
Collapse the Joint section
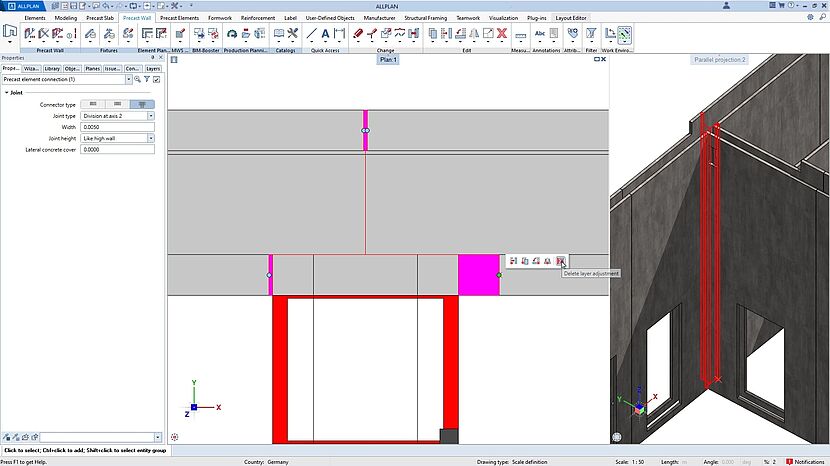pos(6,92)
